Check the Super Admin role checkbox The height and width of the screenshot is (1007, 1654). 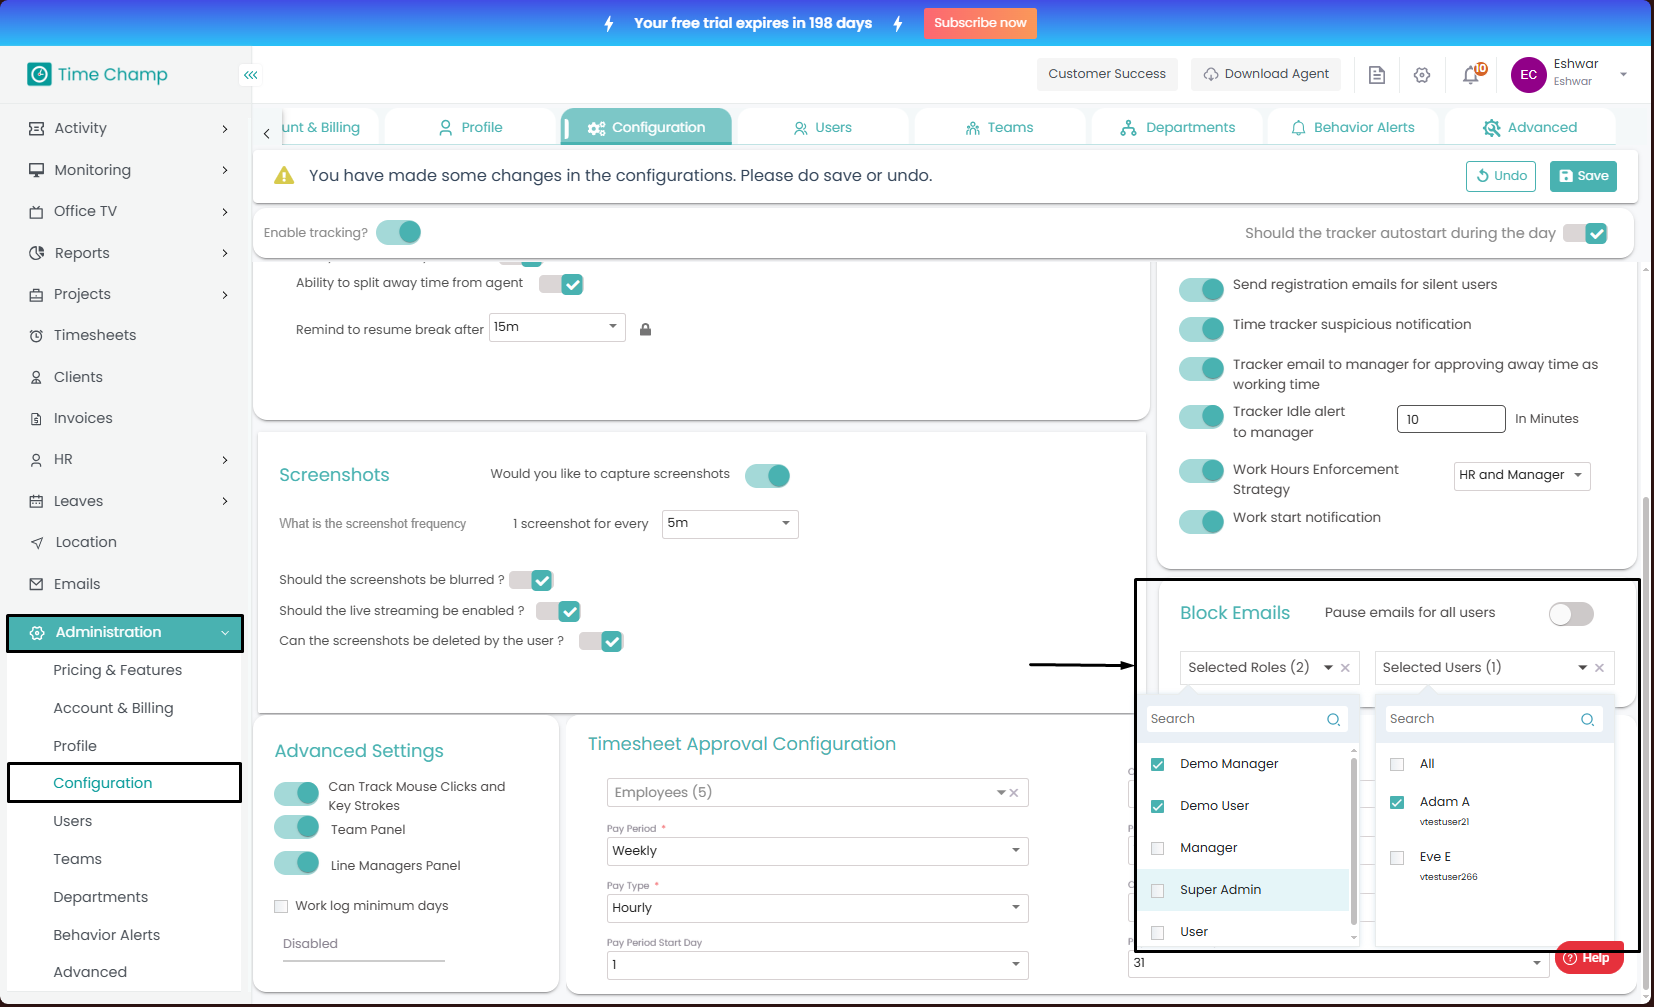1158,890
